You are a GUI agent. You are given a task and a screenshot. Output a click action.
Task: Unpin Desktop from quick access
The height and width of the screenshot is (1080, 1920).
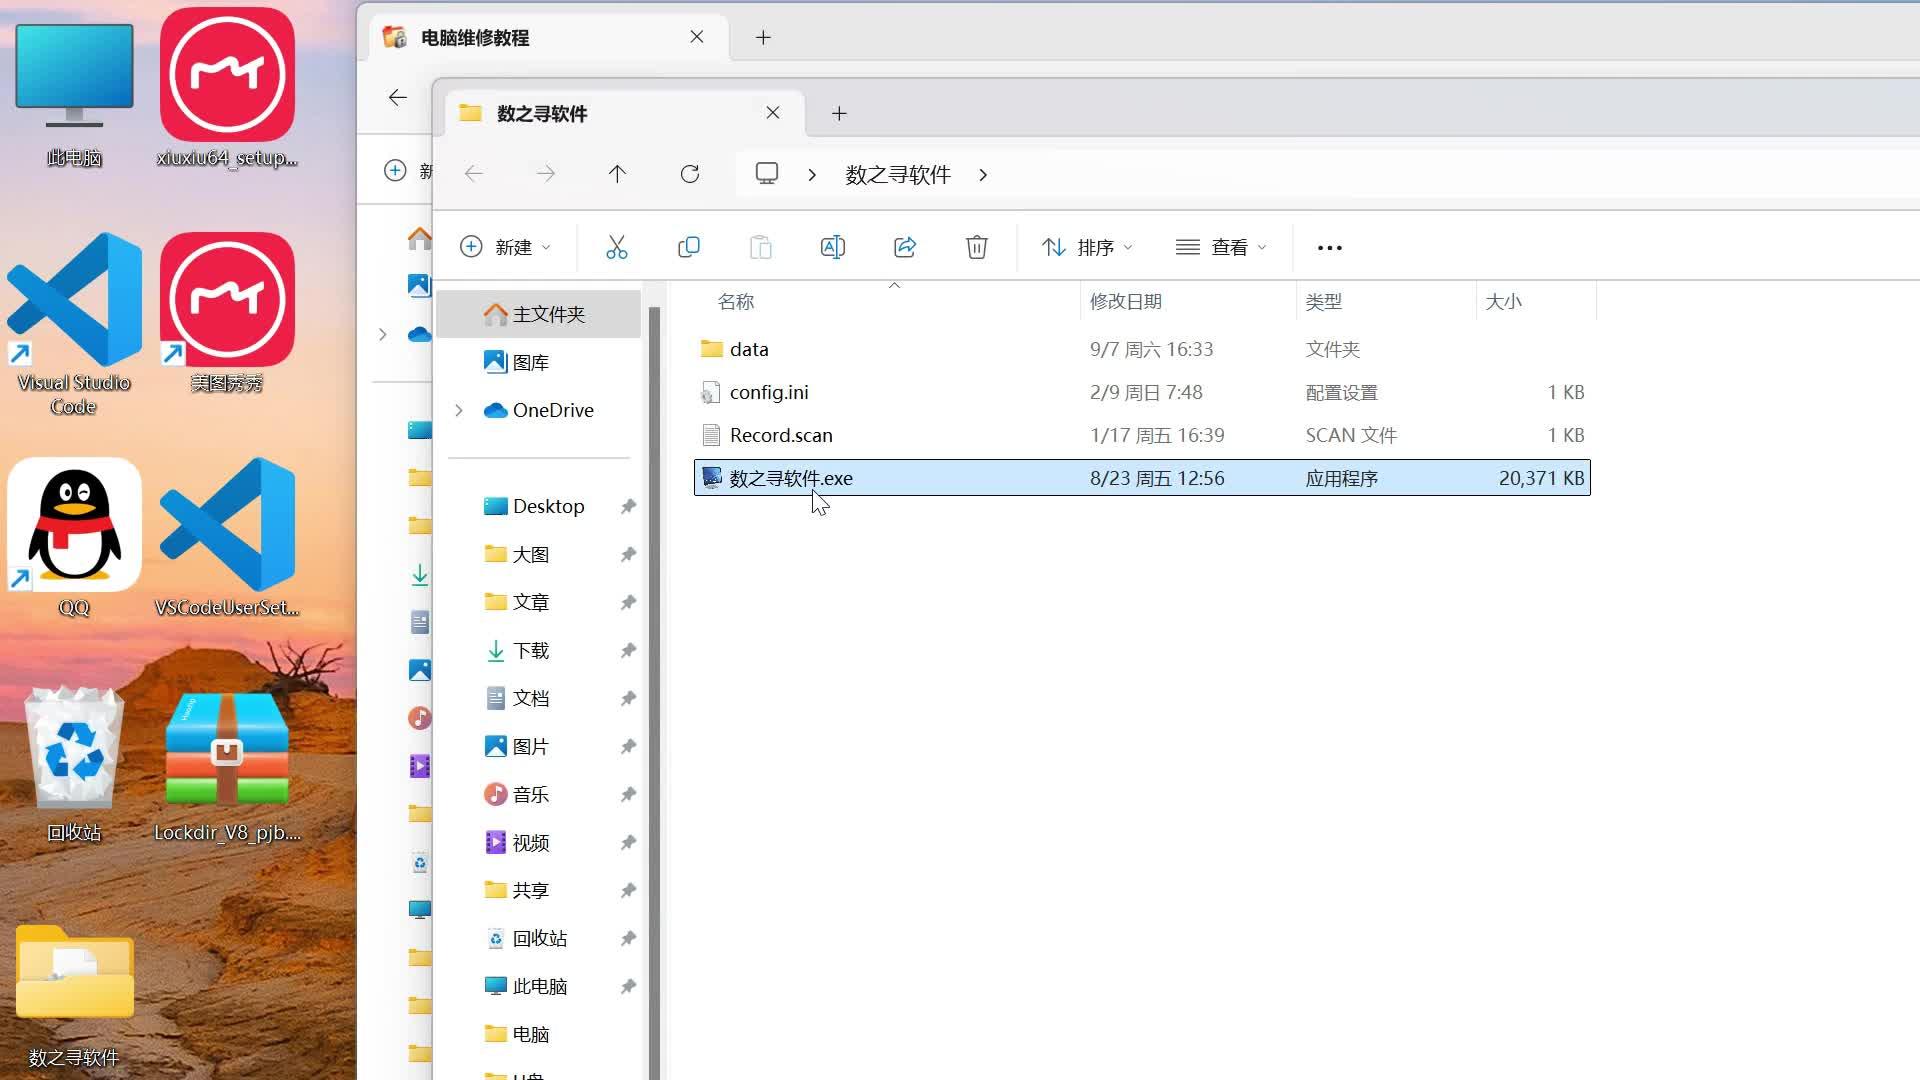click(628, 507)
